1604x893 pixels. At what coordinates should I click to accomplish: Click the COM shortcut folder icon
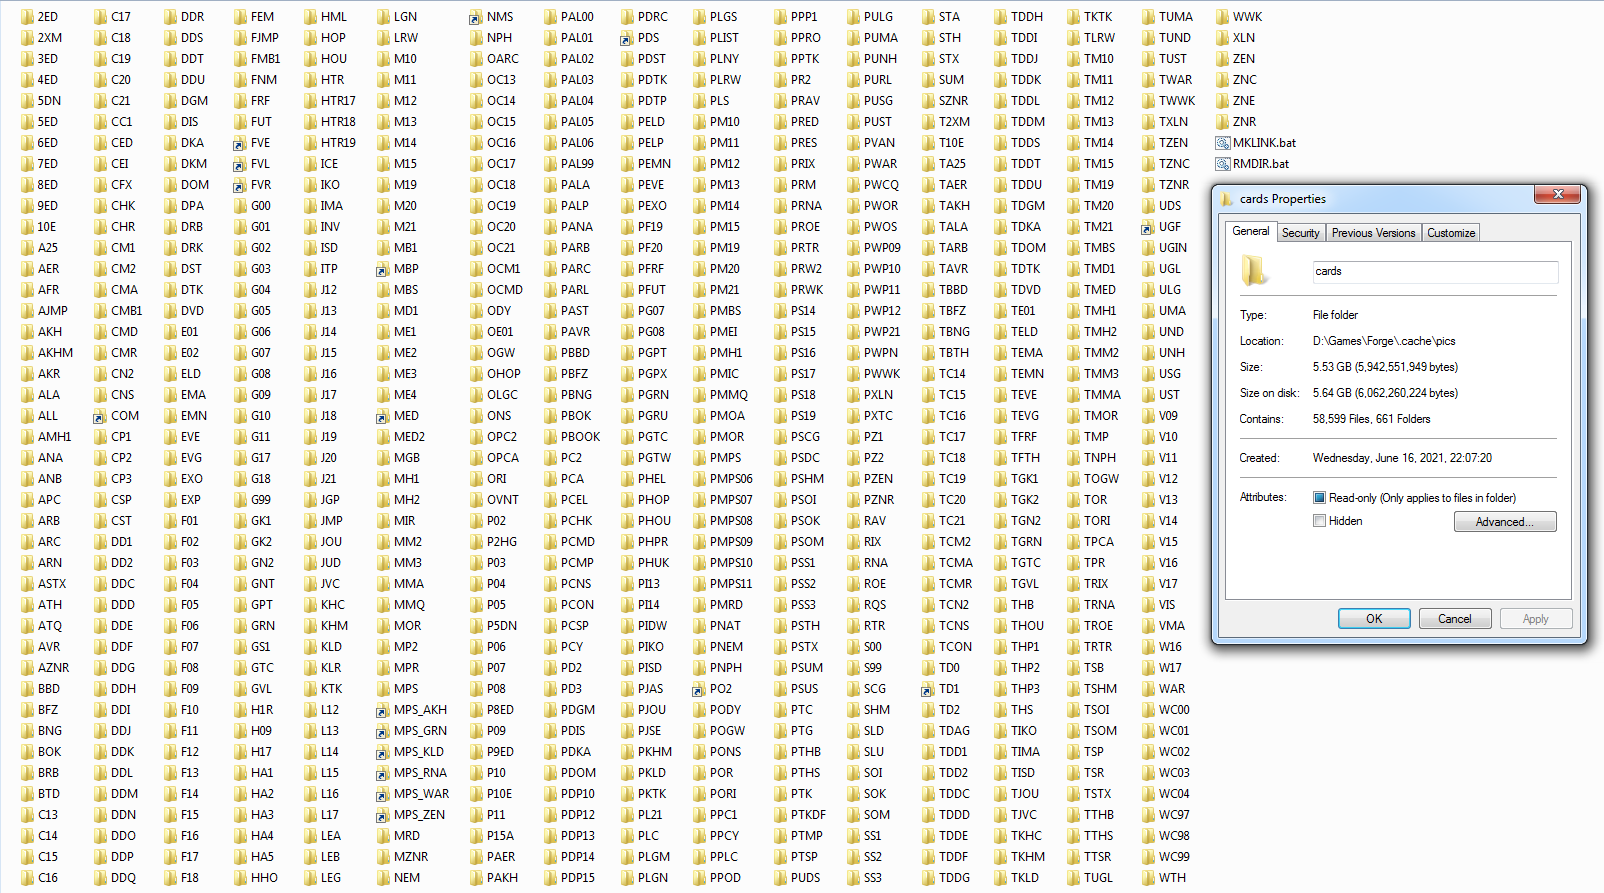(99, 416)
